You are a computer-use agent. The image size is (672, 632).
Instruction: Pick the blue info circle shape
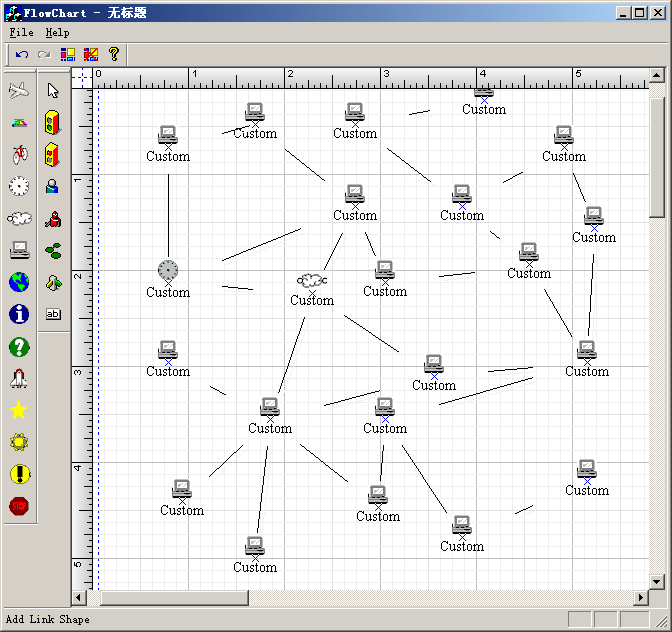(18, 314)
